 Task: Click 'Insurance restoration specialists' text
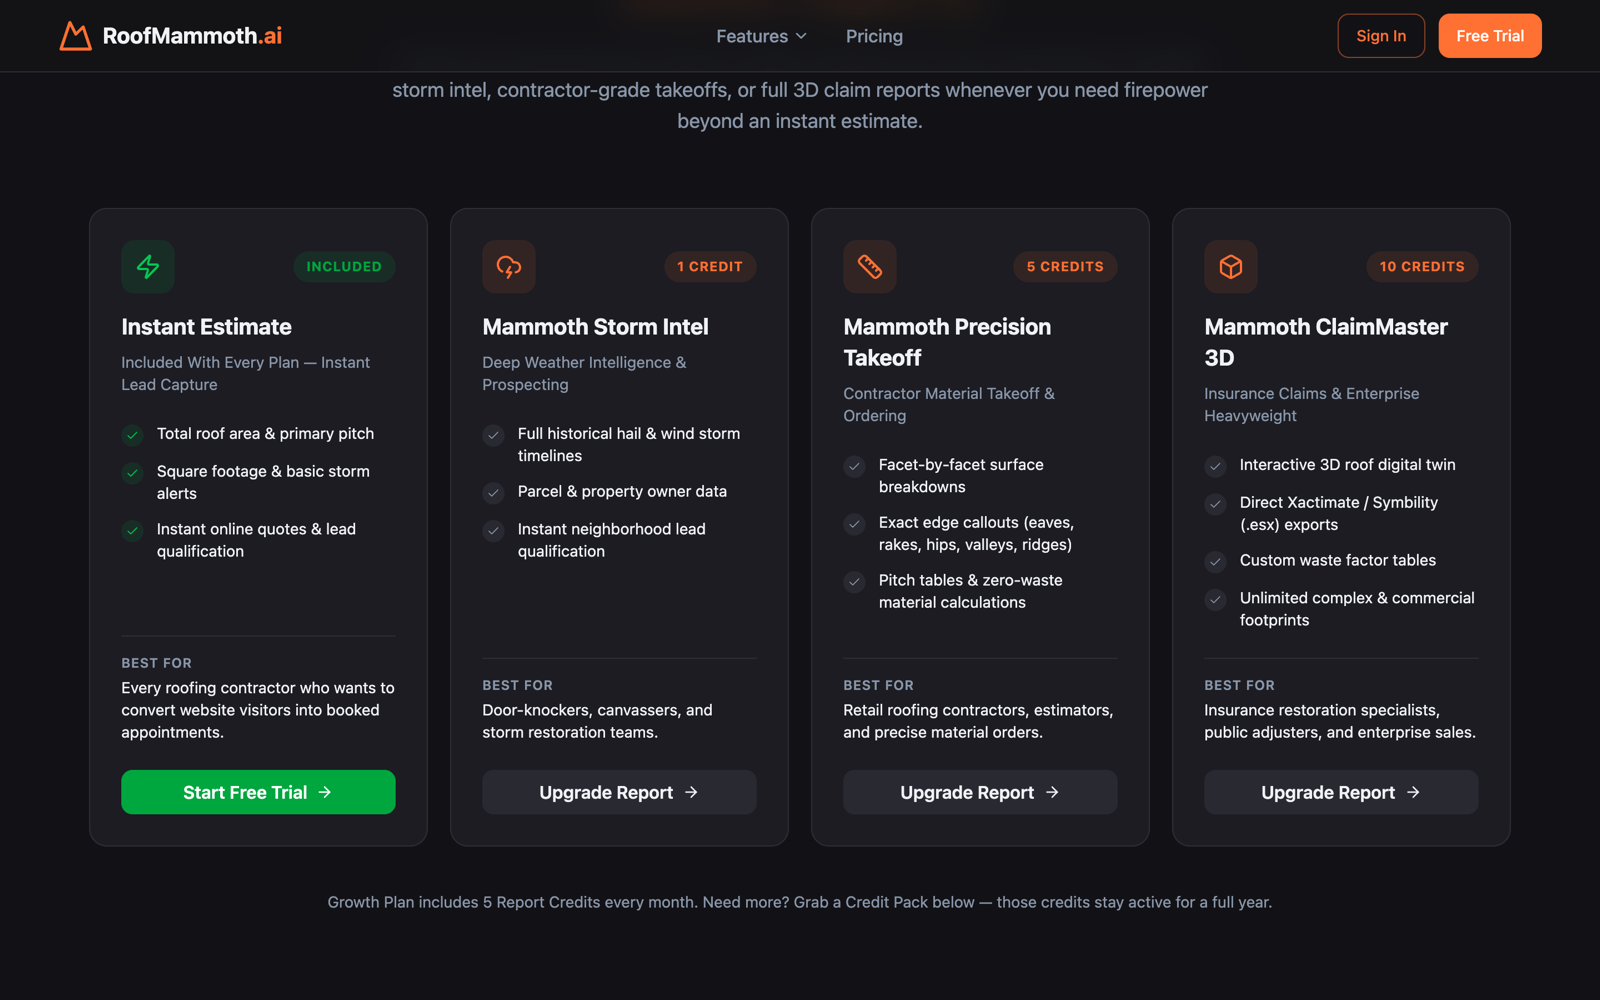[x=1340, y=721]
